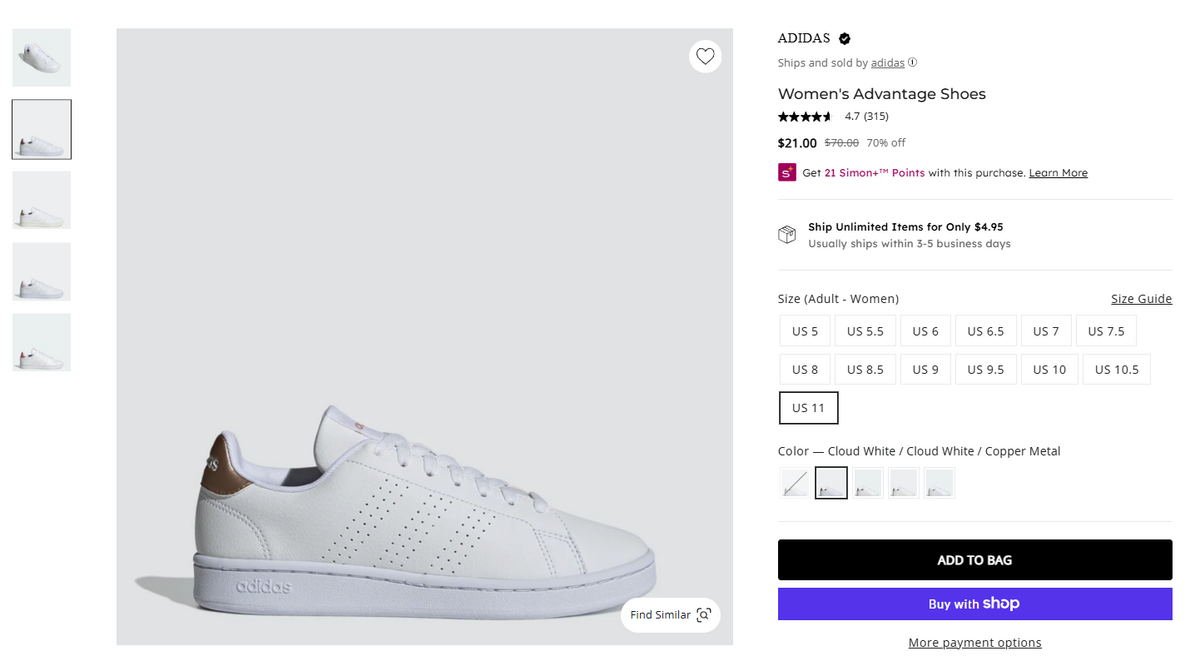
Task: Click Learn More about Simon+ points
Action: pyautogui.click(x=1058, y=173)
